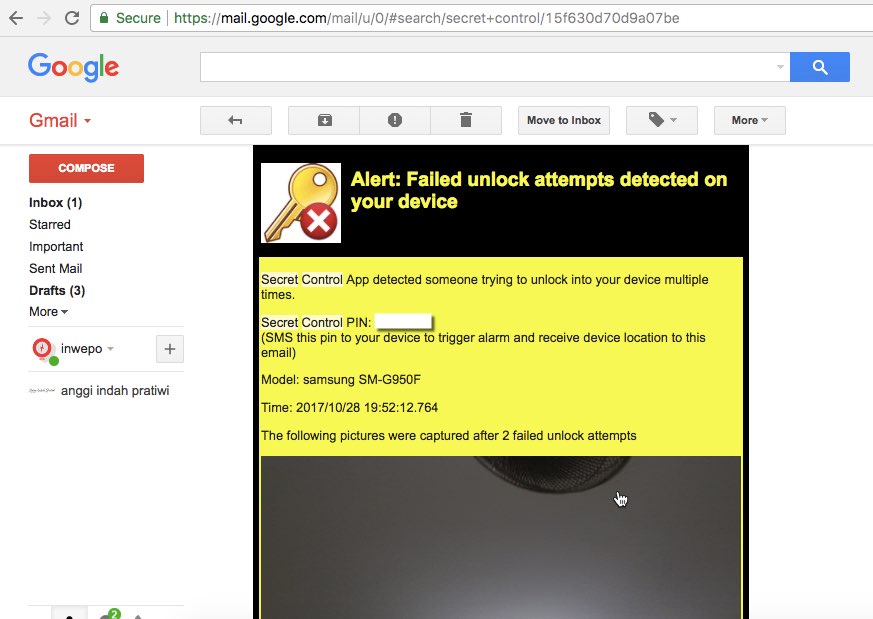Open the inwepo chat status dropdown
The width and height of the screenshot is (873, 619).
point(110,349)
